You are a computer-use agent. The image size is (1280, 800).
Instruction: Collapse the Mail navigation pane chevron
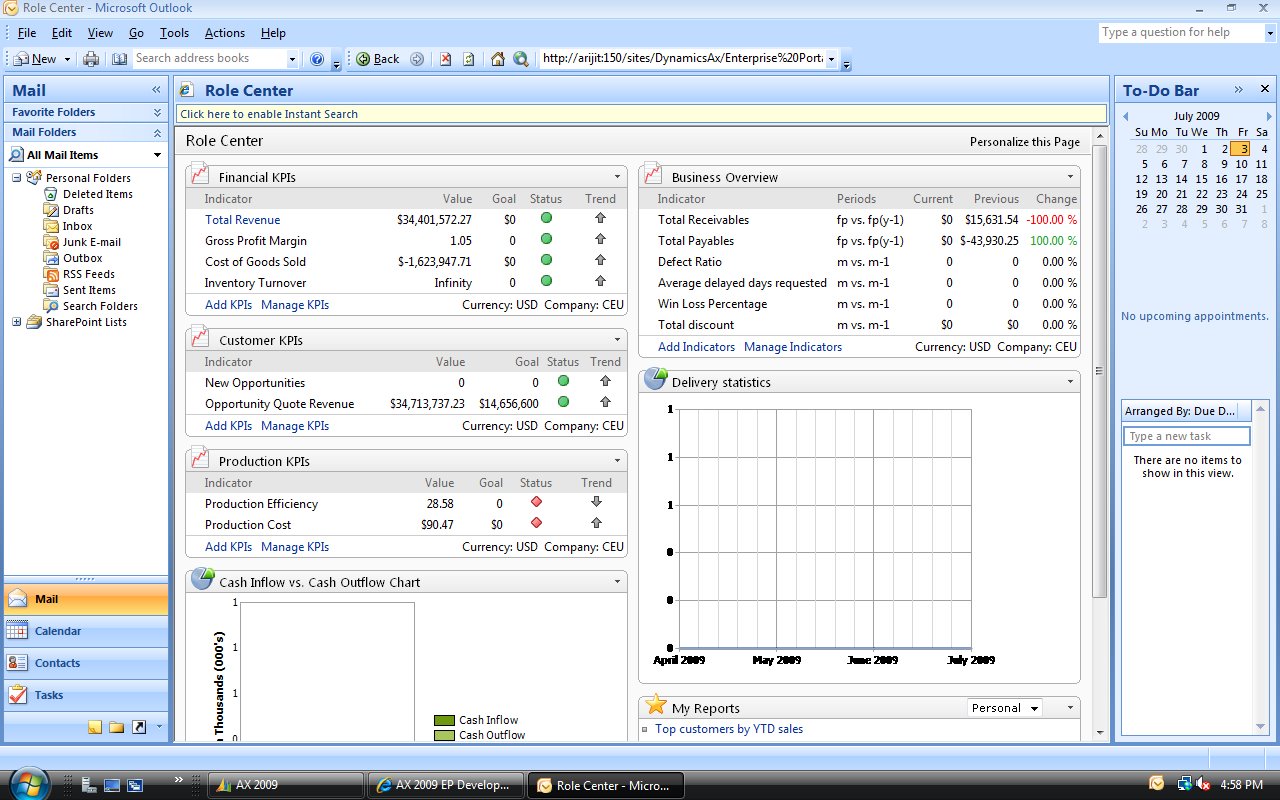pos(157,90)
